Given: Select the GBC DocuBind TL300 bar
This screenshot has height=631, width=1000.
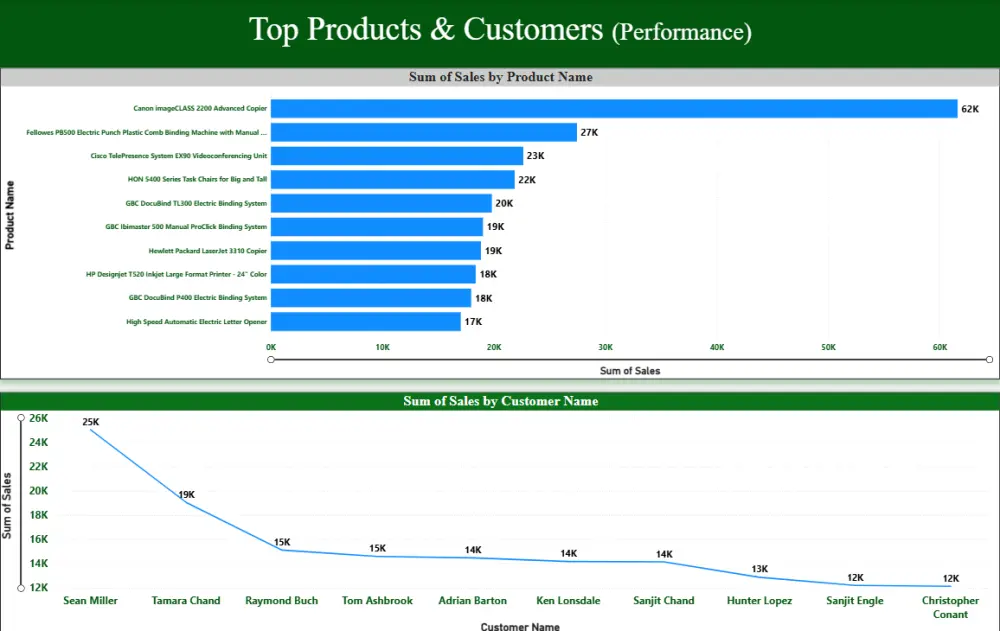Looking at the screenshot, I should tap(380, 202).
